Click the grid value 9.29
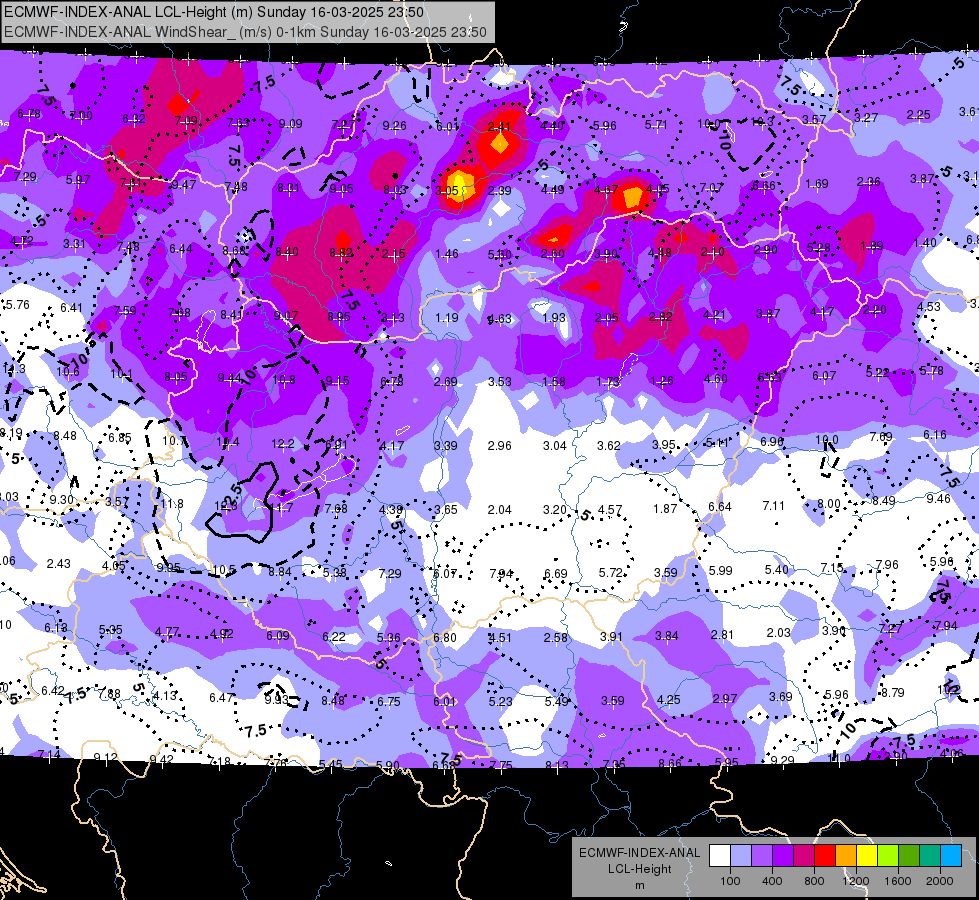 pyautogui.click(x=782, y=760)
